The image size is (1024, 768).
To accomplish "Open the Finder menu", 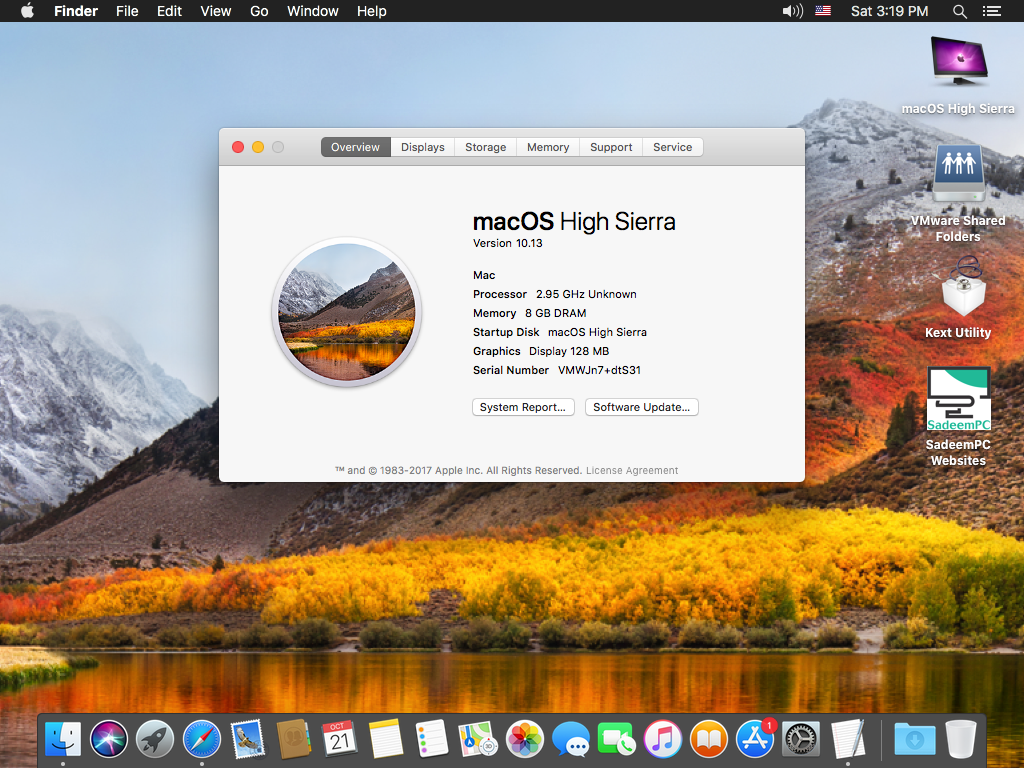I will tap(76, 11).
